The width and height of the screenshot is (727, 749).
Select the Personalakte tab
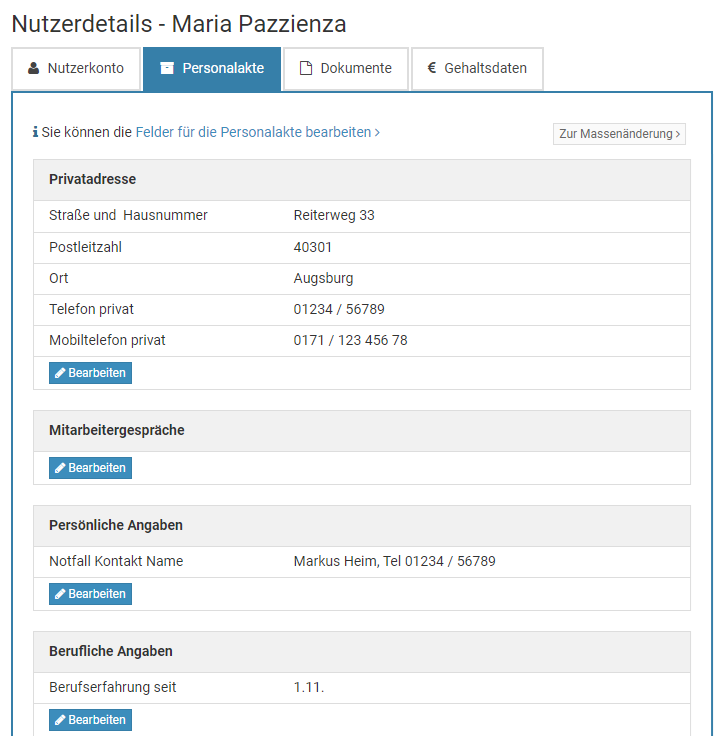[x=212, y=69]
